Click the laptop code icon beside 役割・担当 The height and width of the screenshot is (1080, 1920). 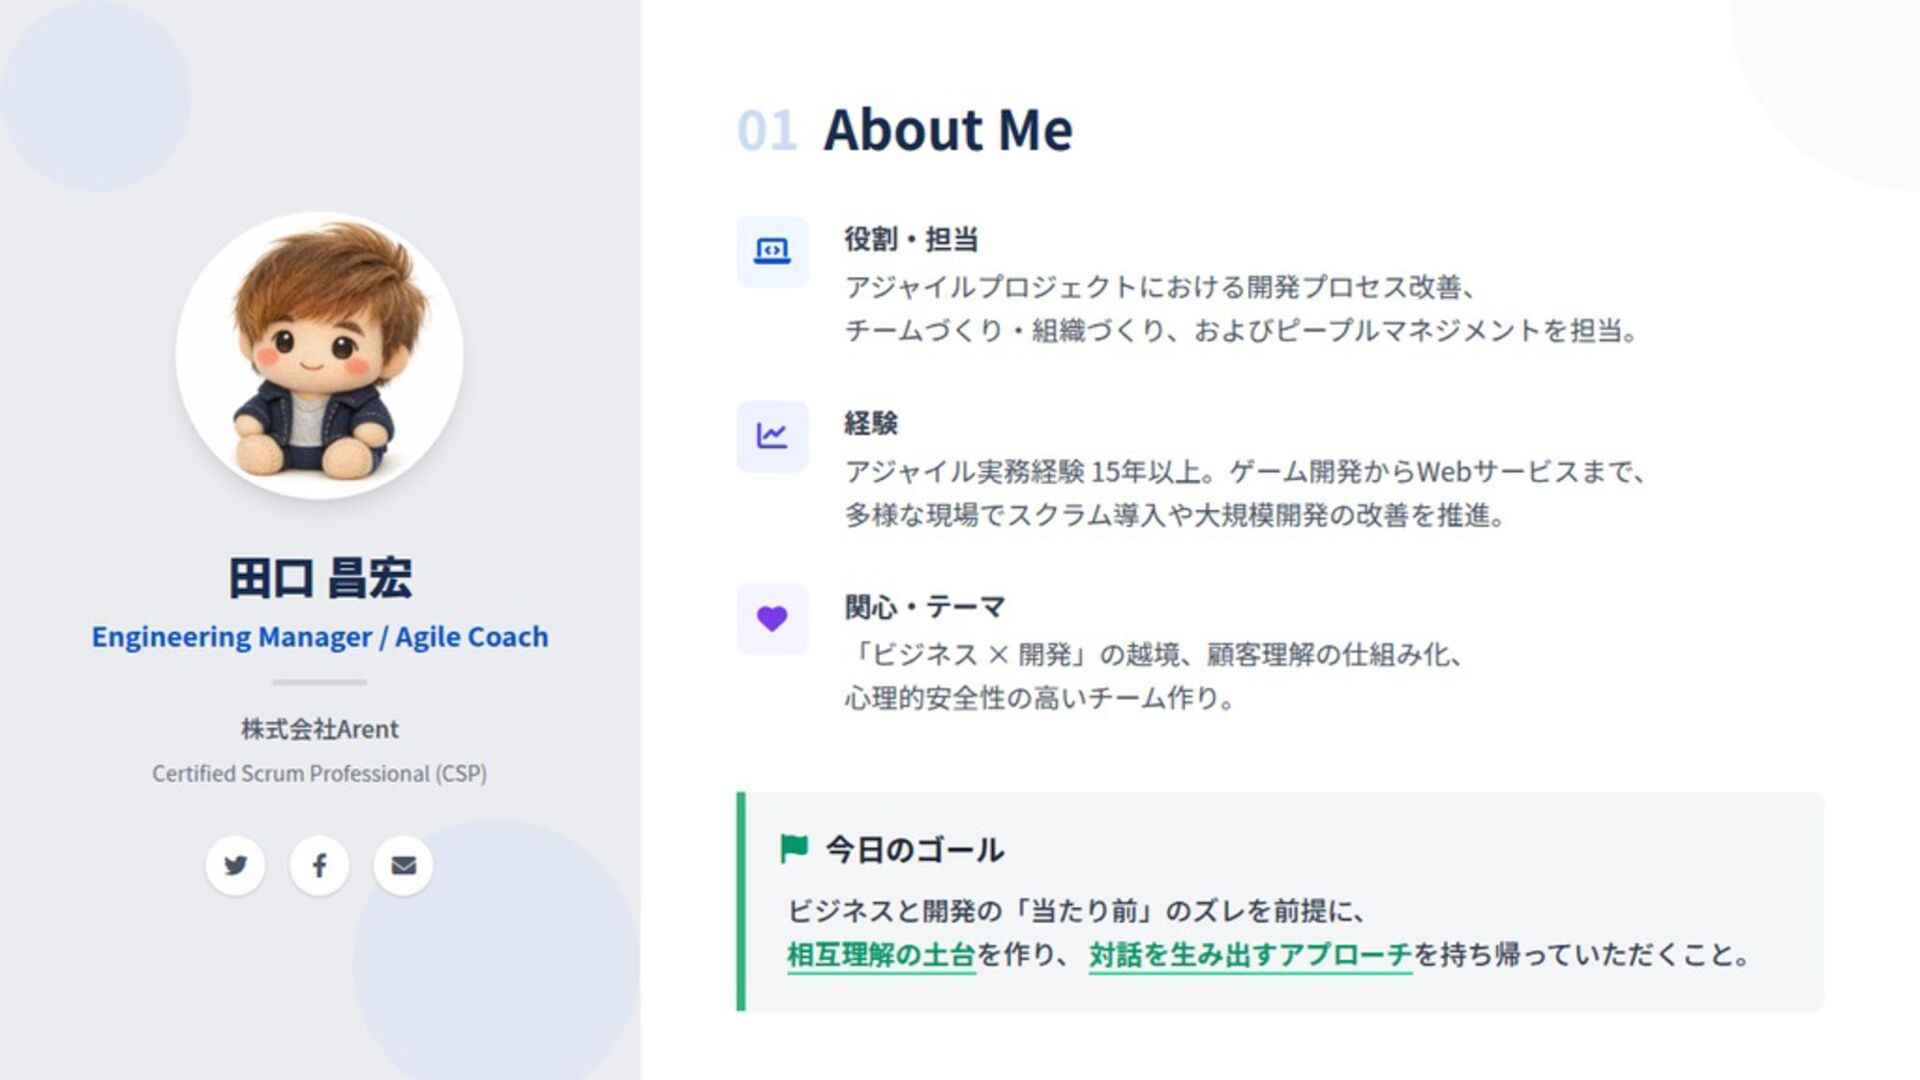coord(772,251)
